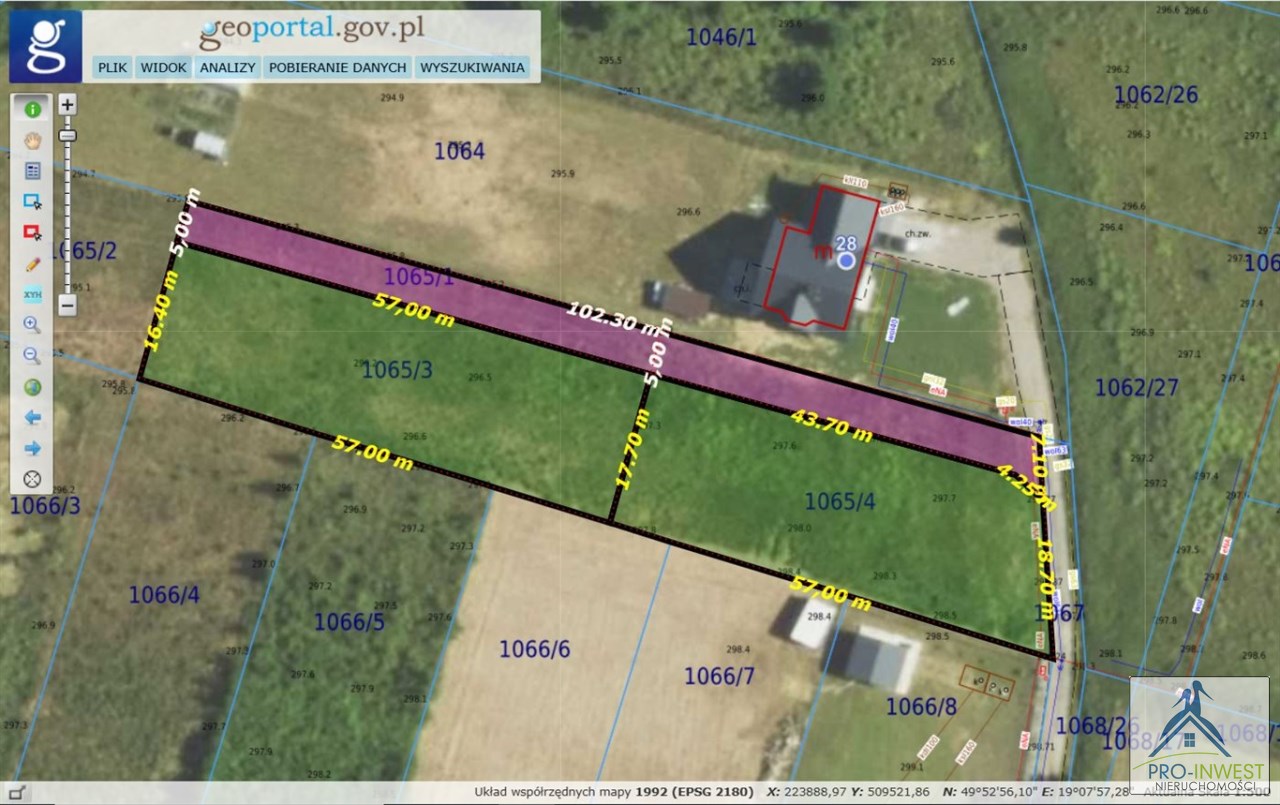The height and width of the screenshot is (805, 1280).
Task: Open the ANALIZY menu
Action: click(228, 68)
